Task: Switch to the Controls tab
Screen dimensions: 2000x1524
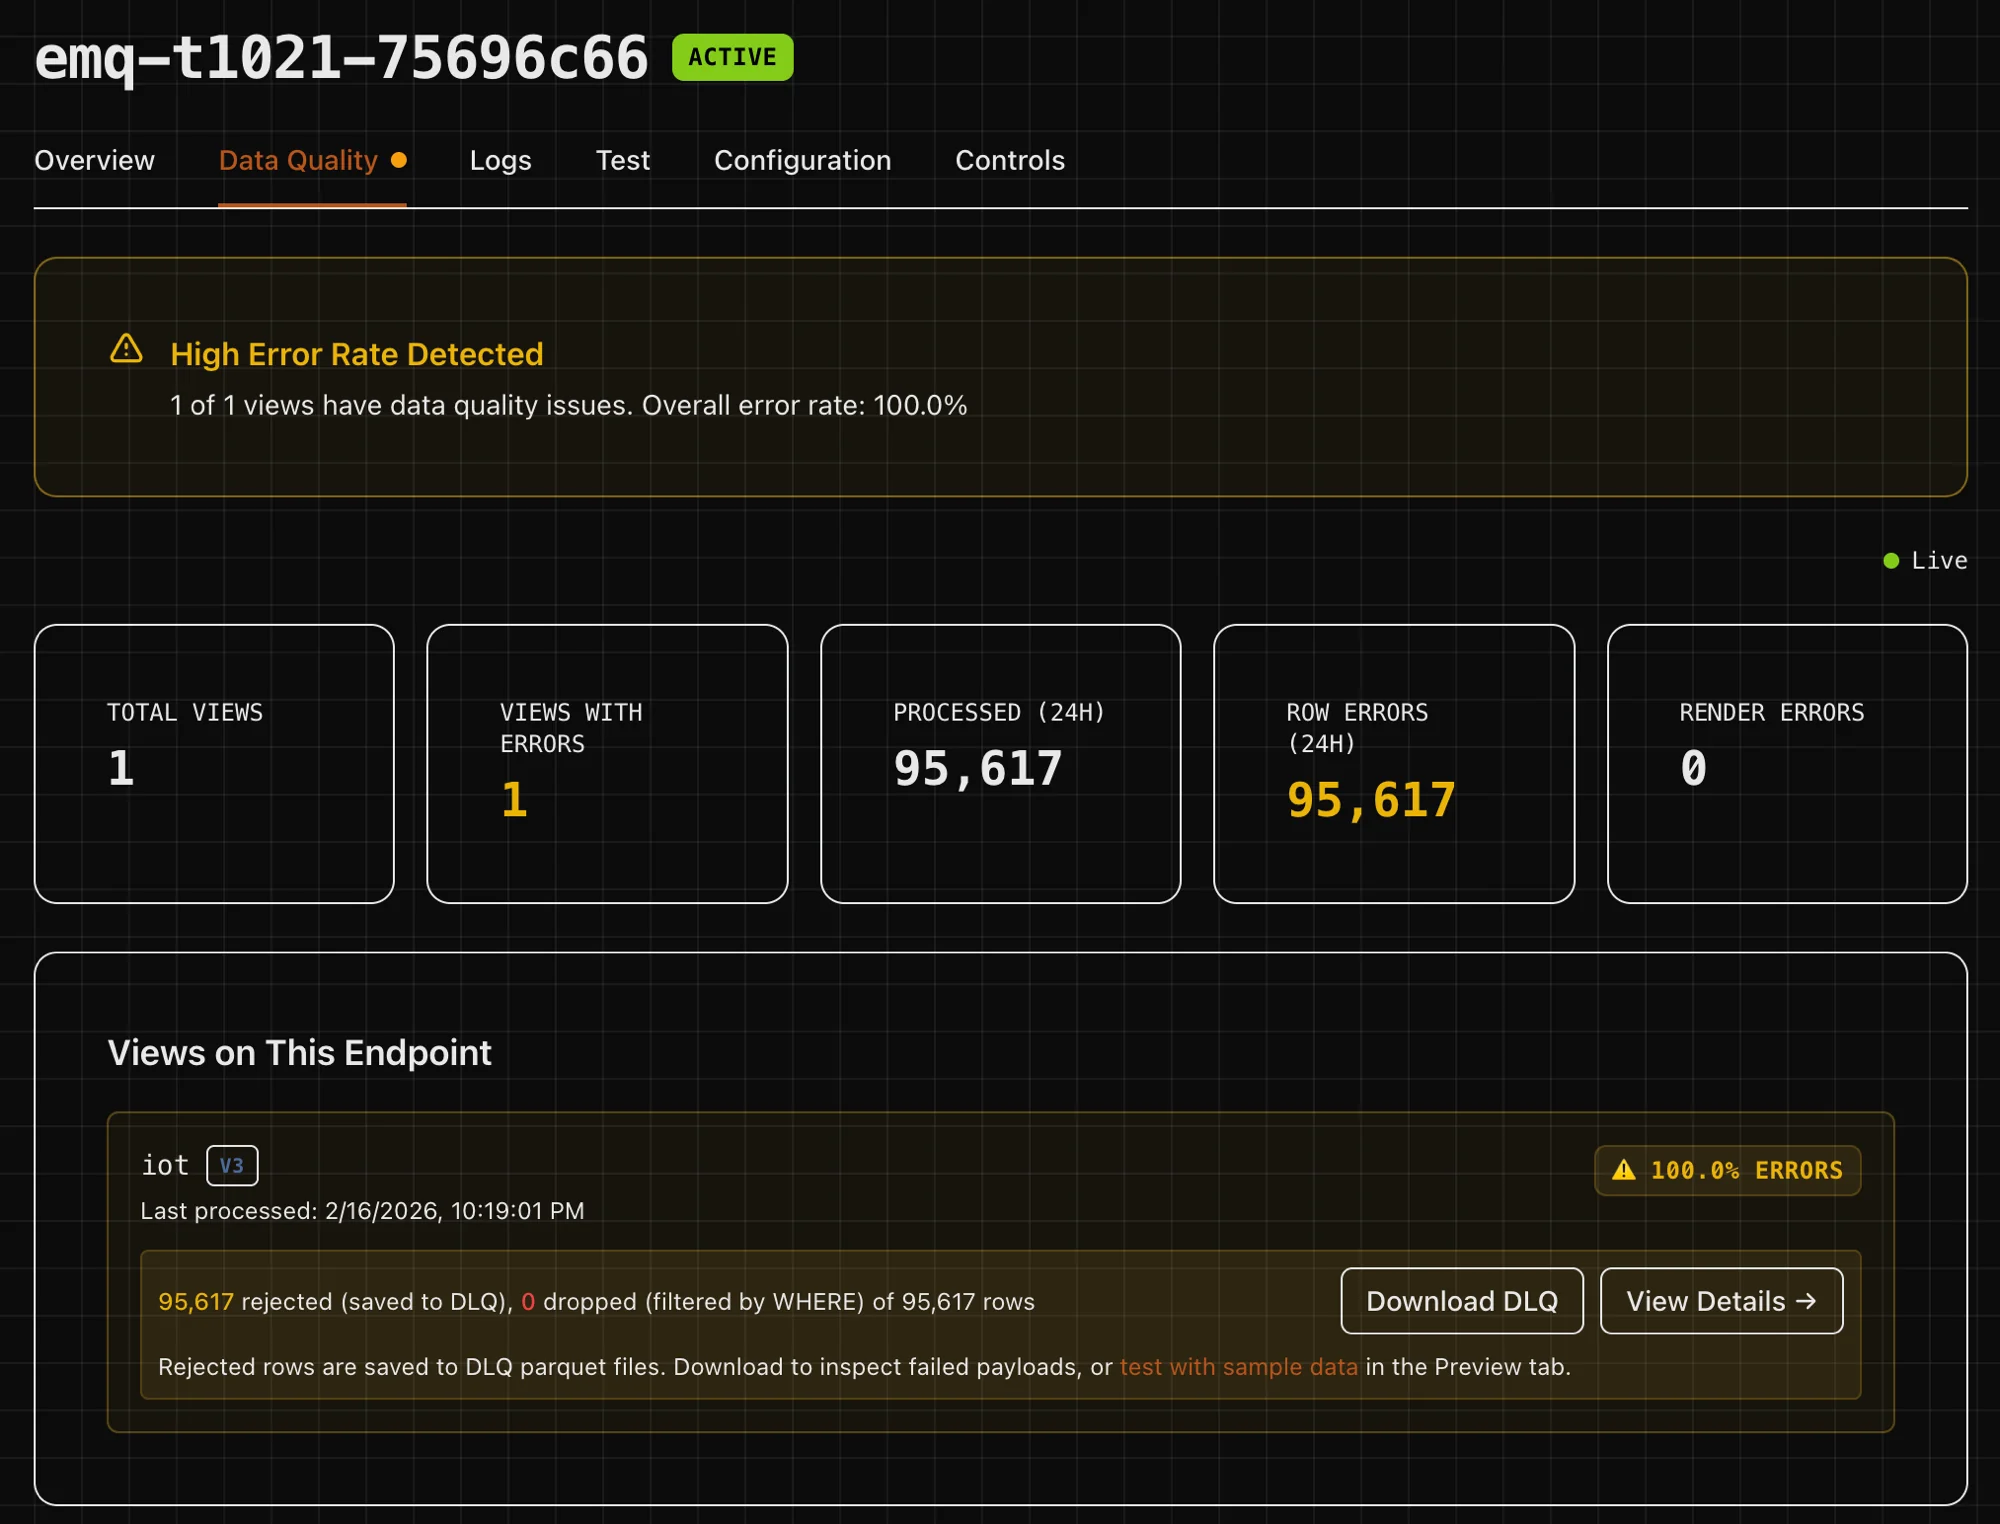Action: 1010,160
